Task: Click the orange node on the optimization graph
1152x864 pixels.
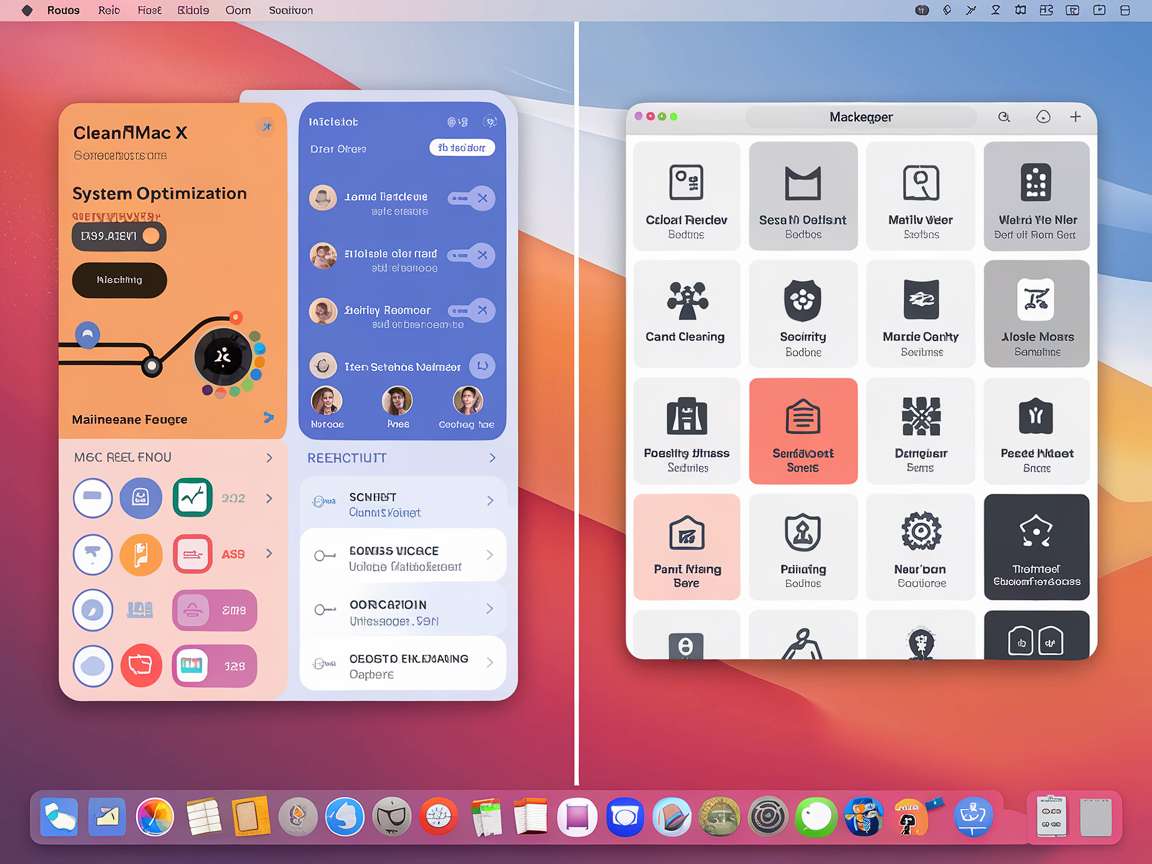Action: (x=235, y=317)
